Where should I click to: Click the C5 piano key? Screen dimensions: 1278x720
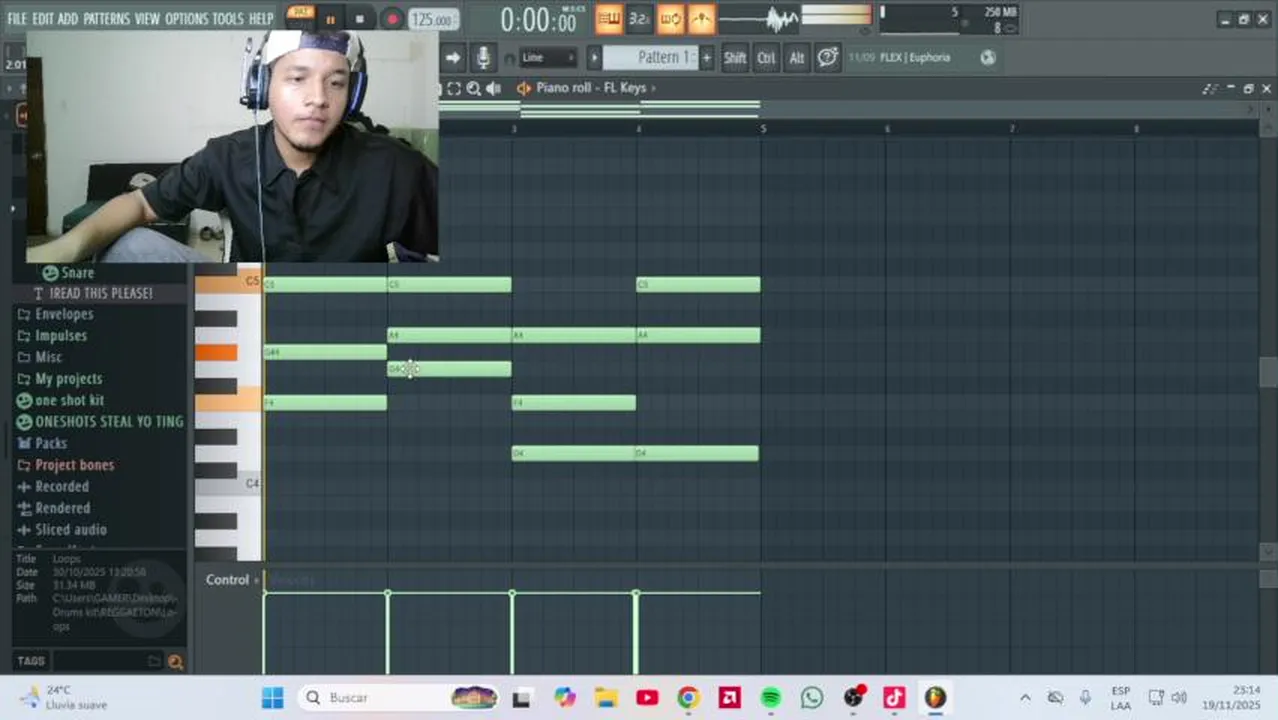[x=228, y=282]
